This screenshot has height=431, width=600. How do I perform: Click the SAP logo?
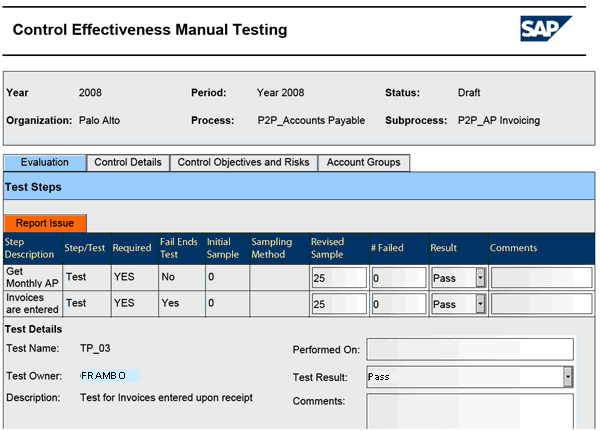coord(547,28)
